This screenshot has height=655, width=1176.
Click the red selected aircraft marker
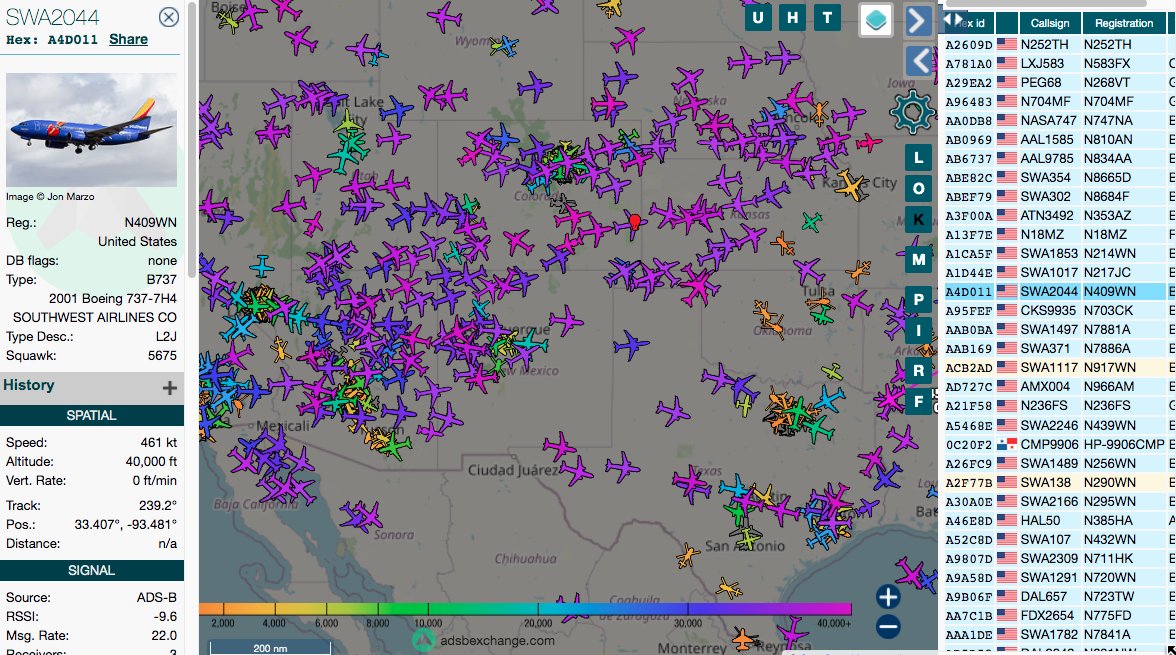pos(634,222)
